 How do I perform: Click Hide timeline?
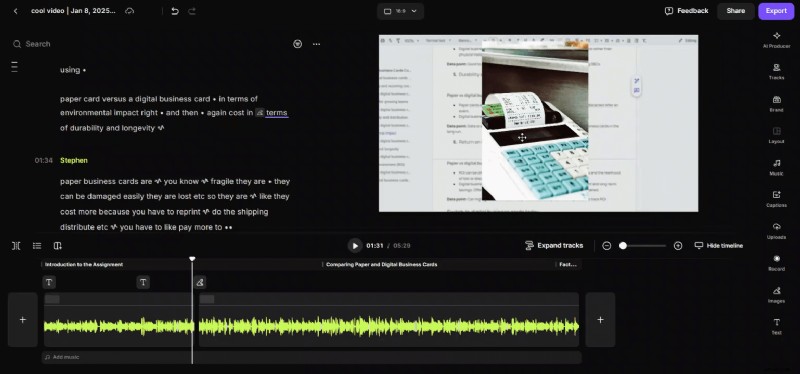(x=718, y=245)
